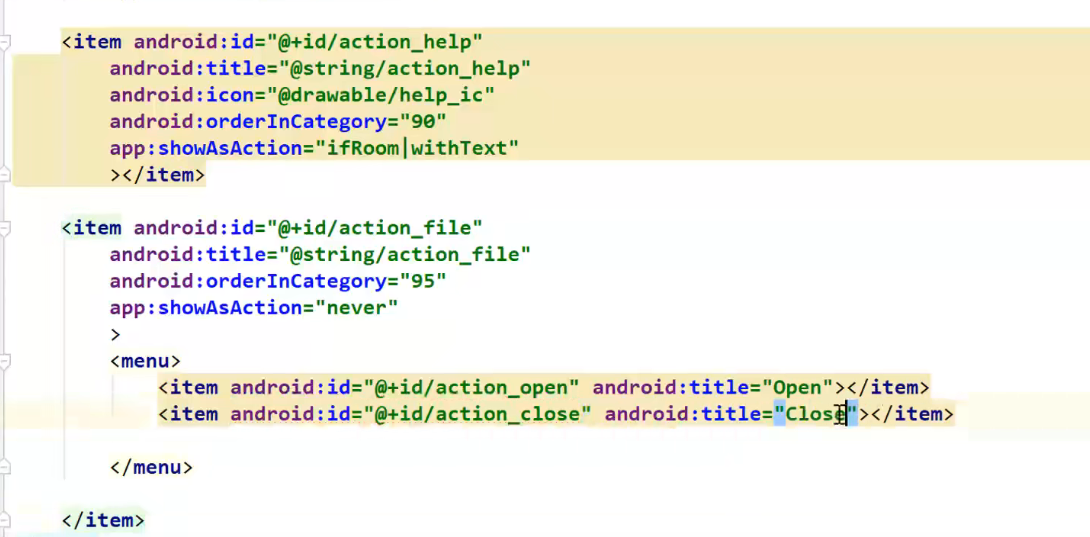
Task: Click the orderInCategory value "95"
Action: point(423,281)
